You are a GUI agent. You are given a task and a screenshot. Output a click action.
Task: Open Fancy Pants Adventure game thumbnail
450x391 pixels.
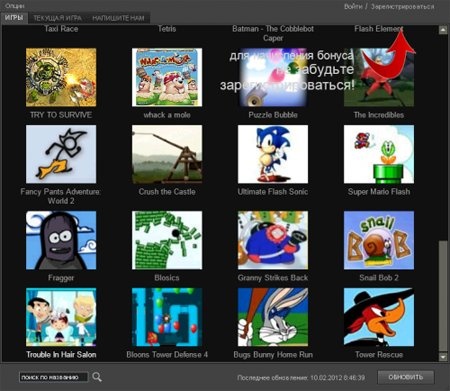(61, 154)
